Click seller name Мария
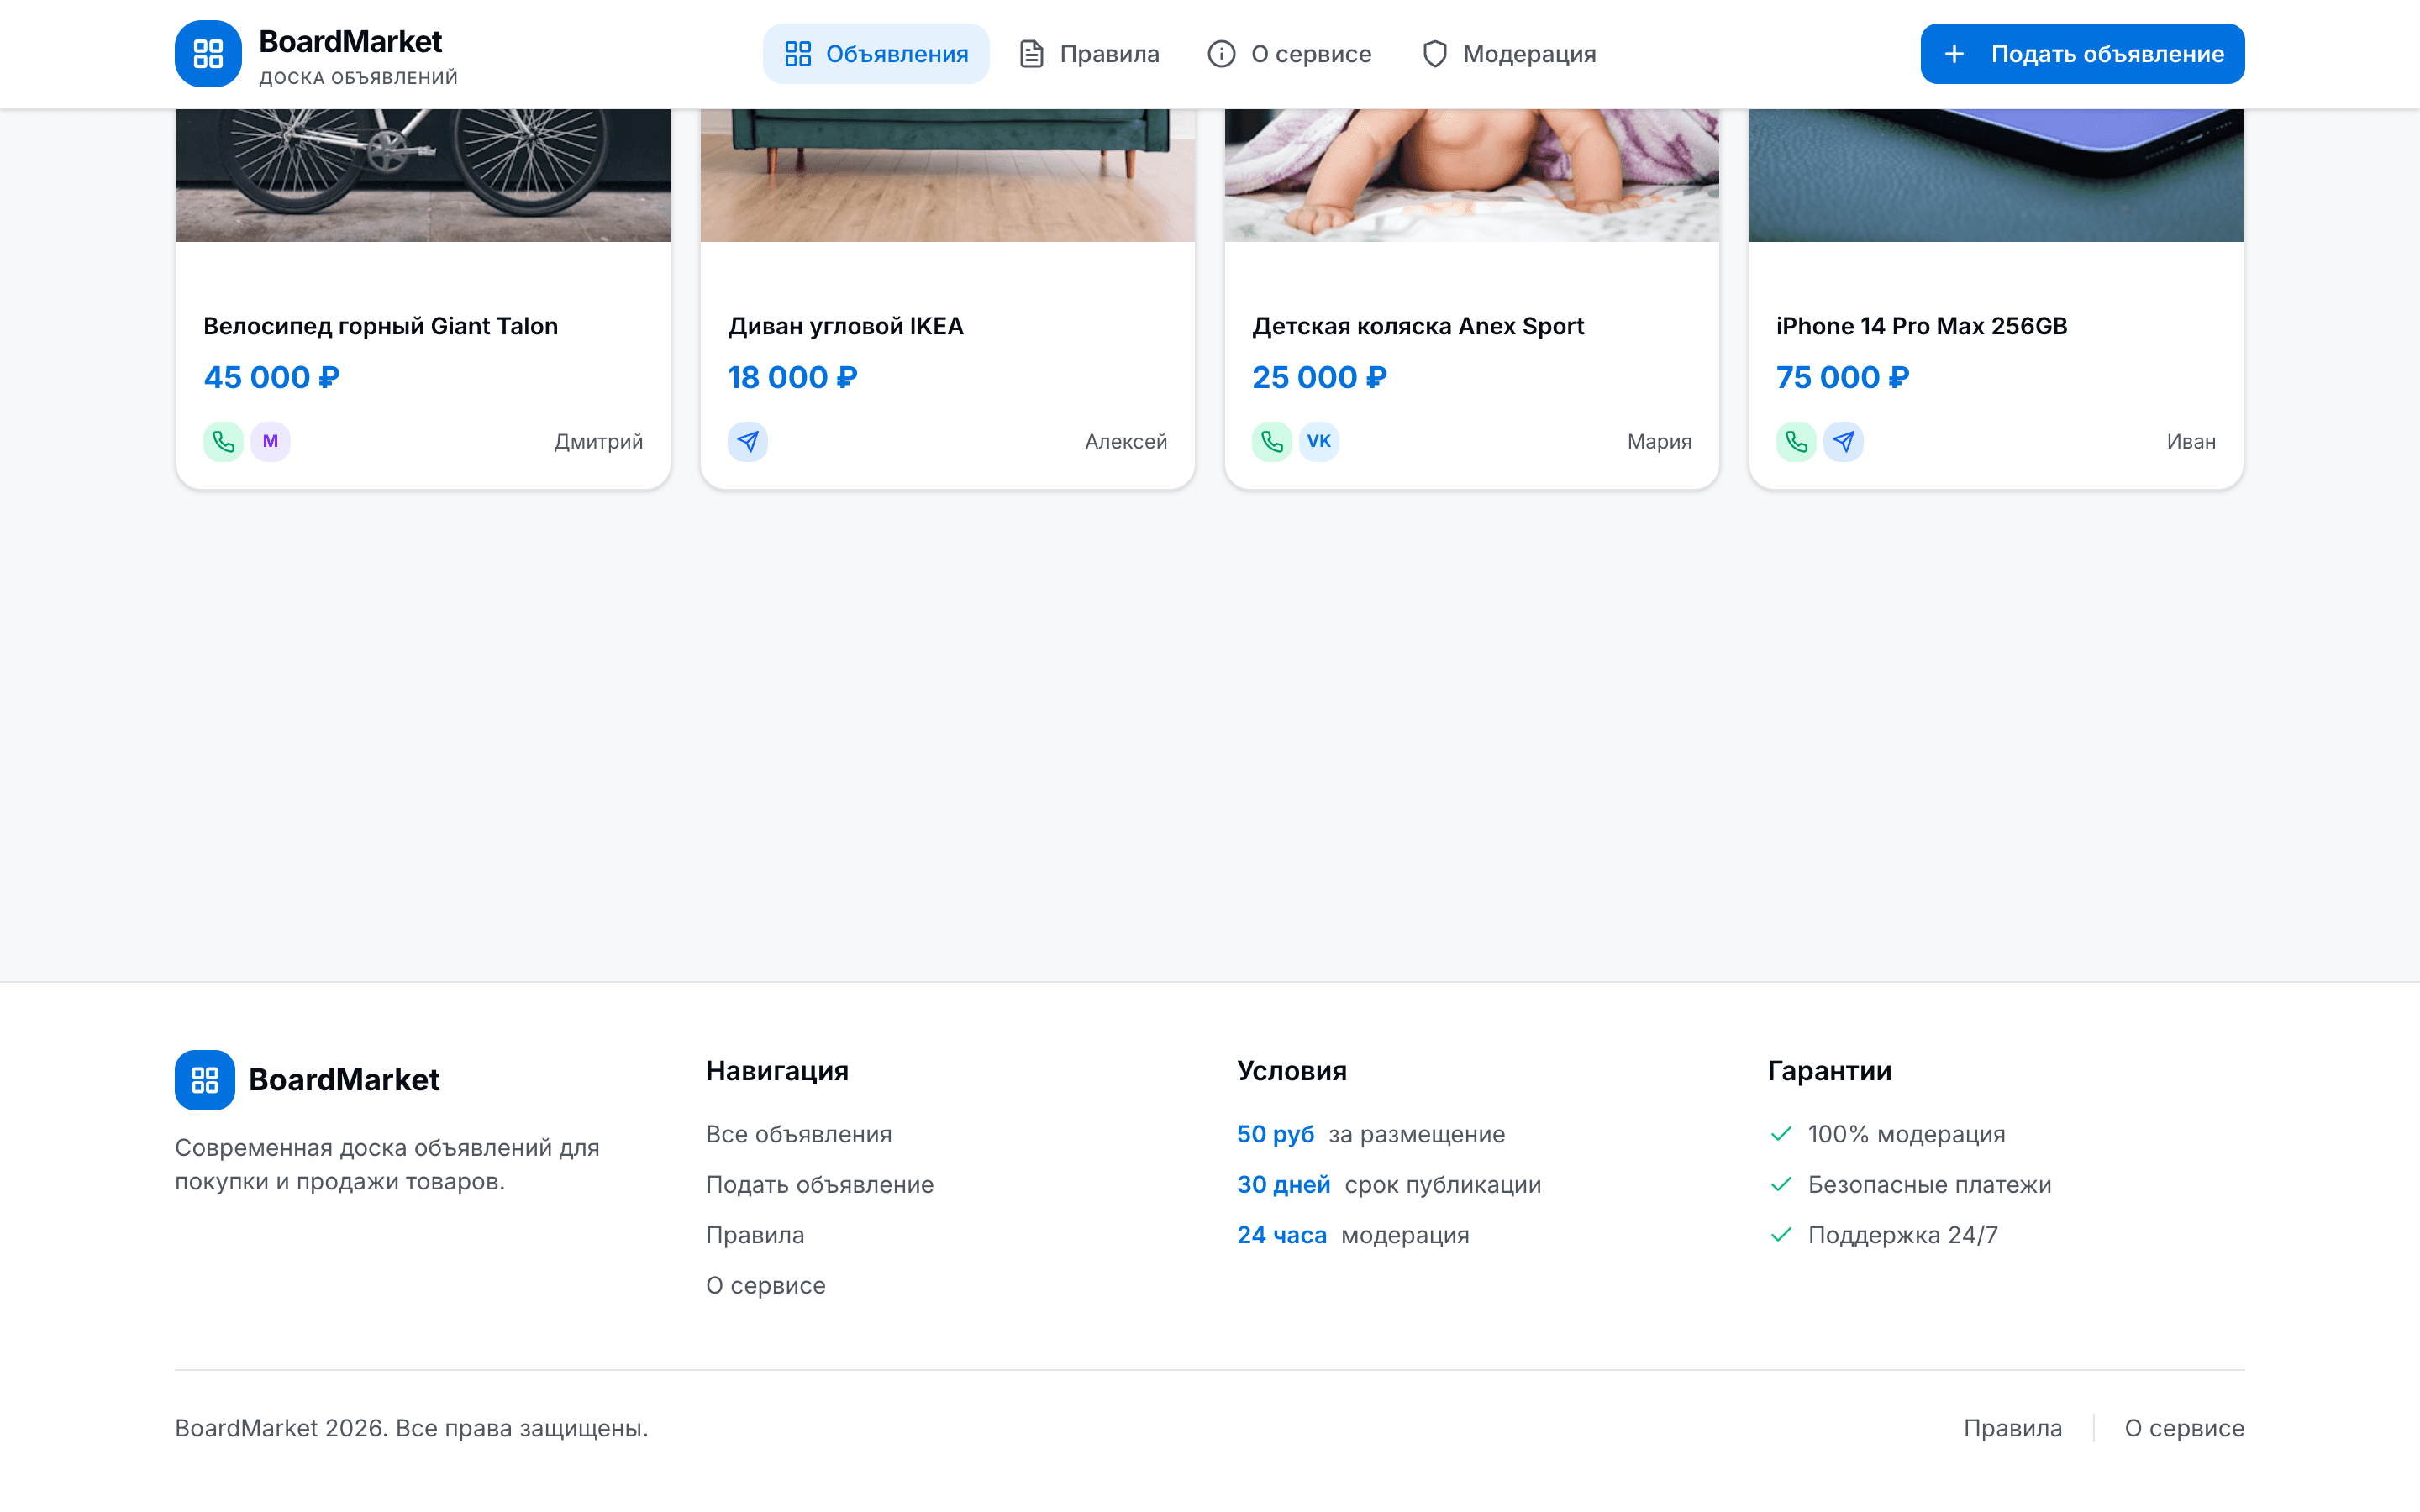This screenshot has width=2420, height=1512. pyautogui.click(x=1659, y=441)
